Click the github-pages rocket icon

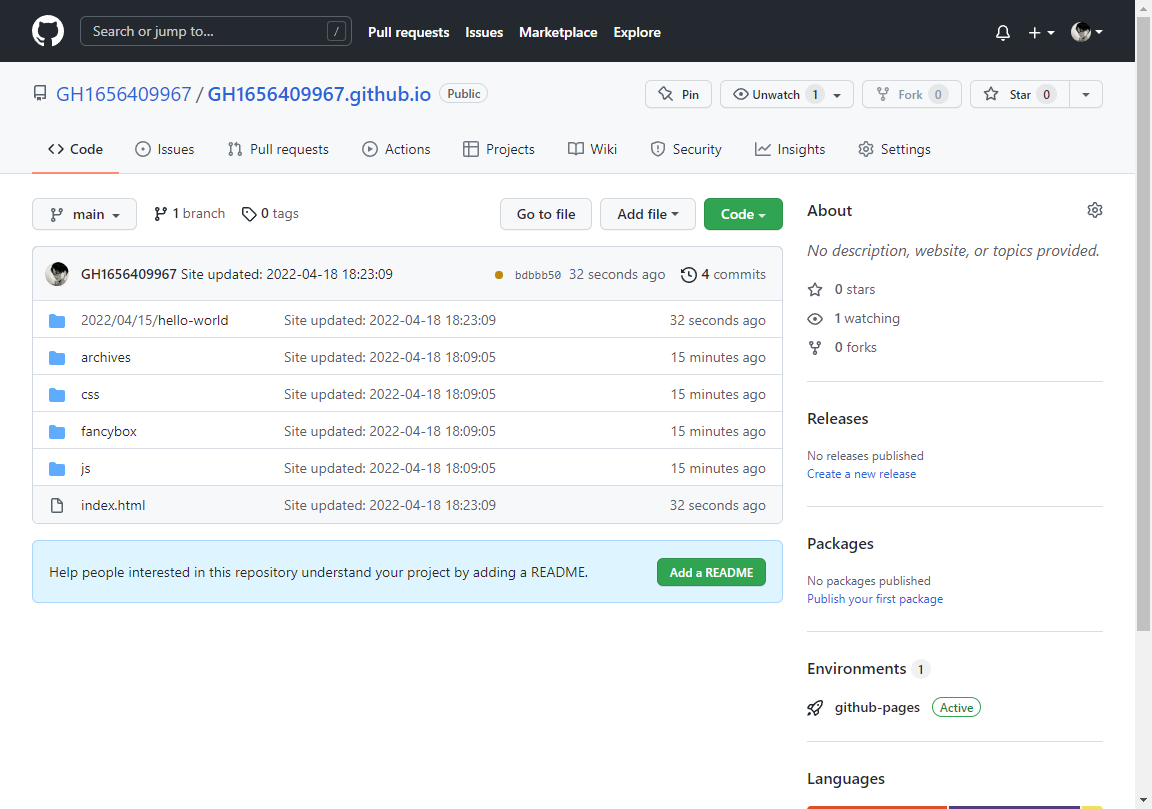(x=816, y=708)
